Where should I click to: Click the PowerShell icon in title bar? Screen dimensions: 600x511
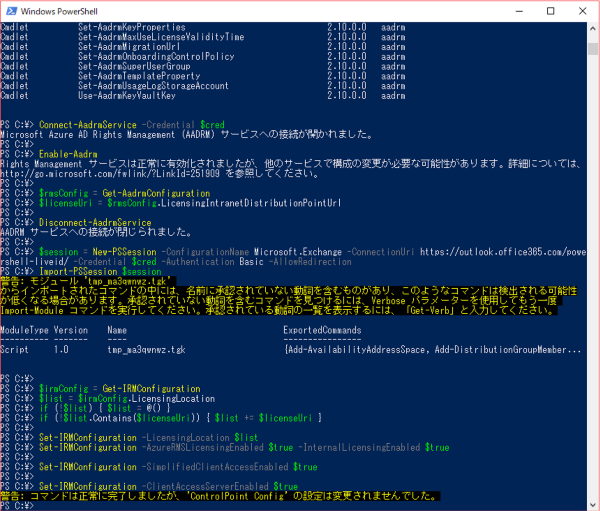[11, 11]
